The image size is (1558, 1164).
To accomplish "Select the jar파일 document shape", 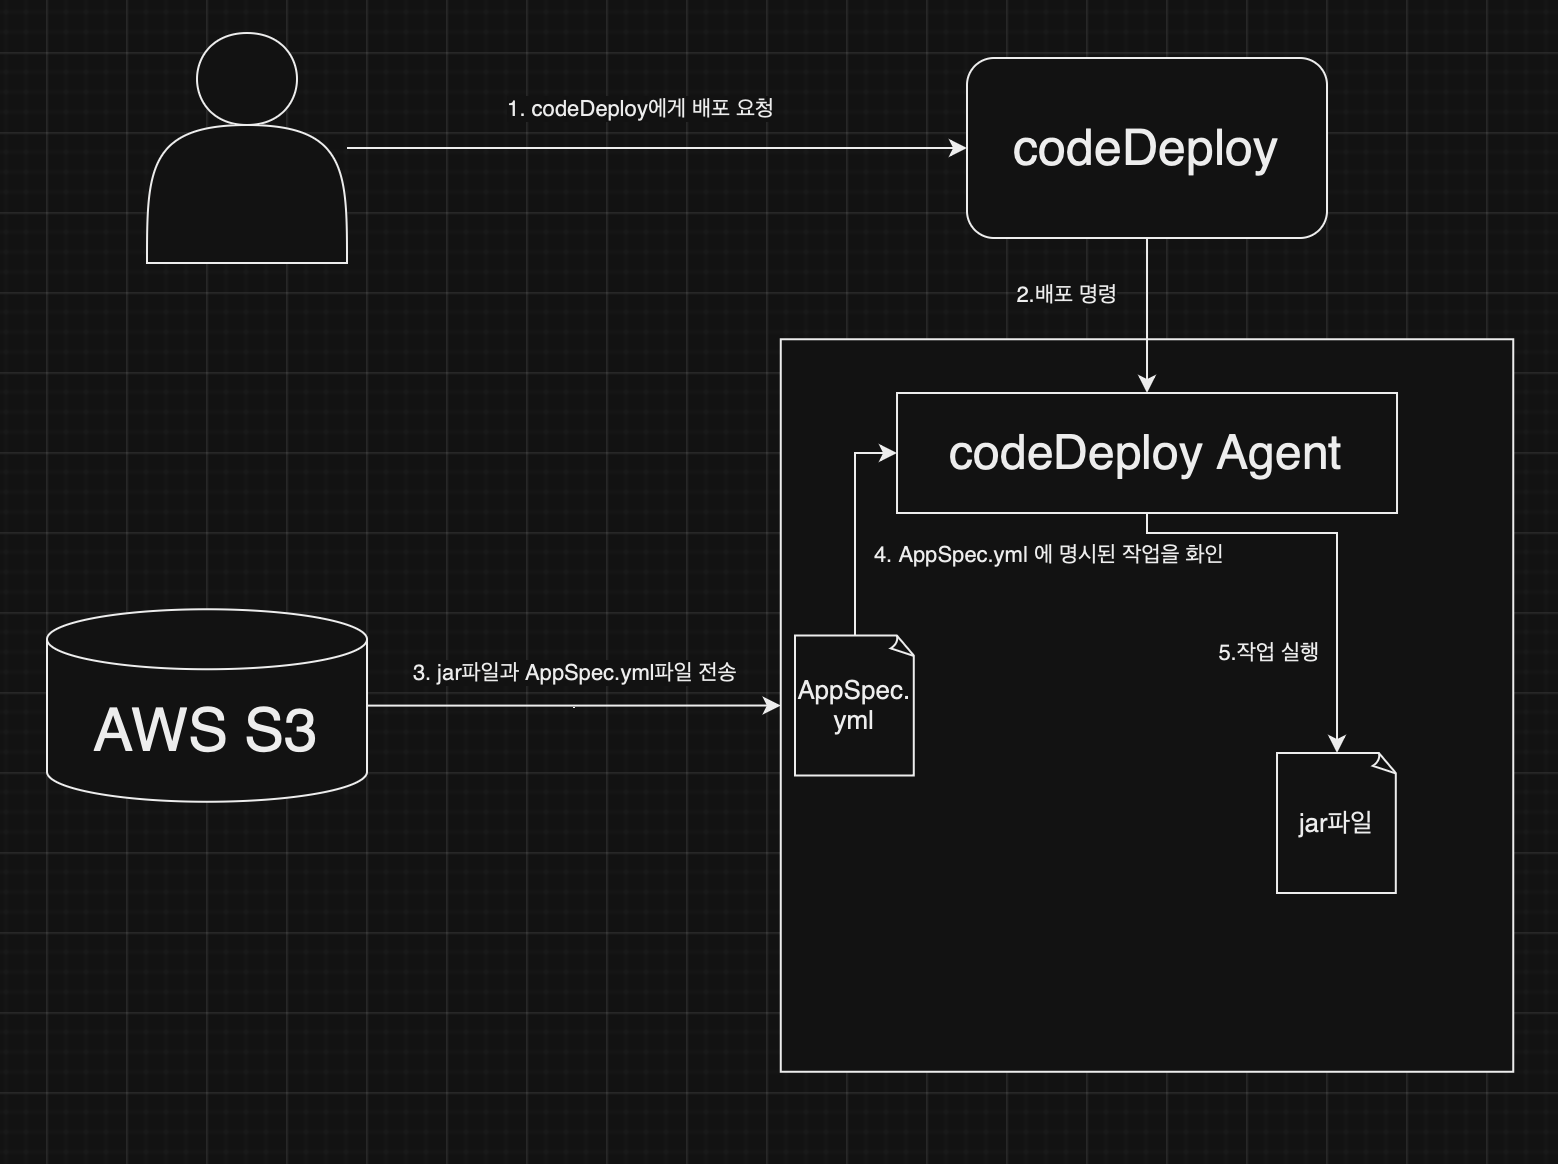I will (x=1336, y=823).
